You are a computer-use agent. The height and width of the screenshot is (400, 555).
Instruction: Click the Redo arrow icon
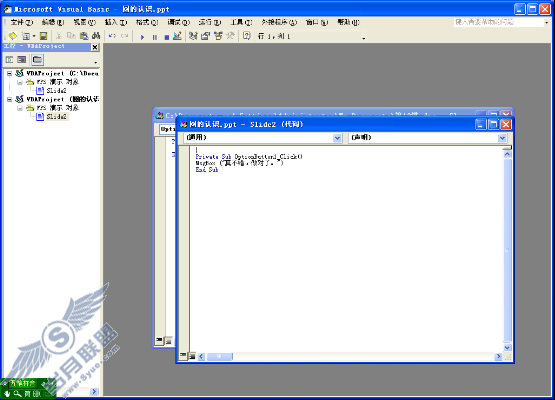coord(125,36)
